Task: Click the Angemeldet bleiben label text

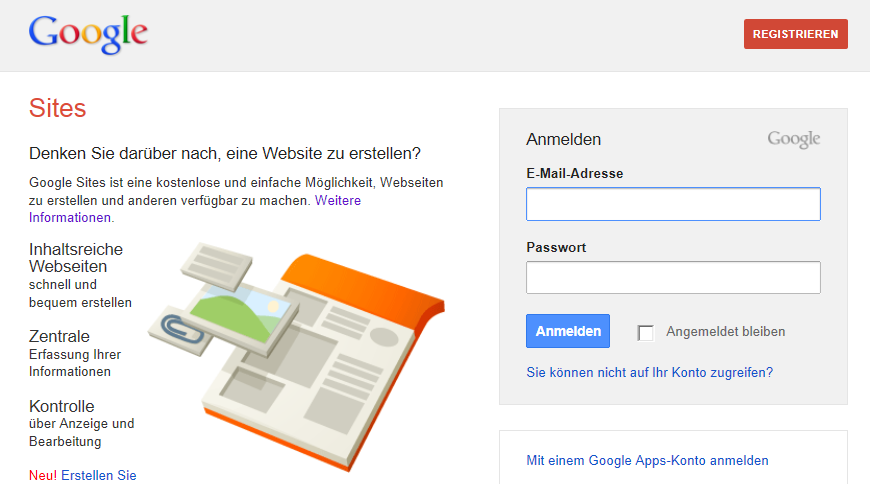Action: pos(725,332)
